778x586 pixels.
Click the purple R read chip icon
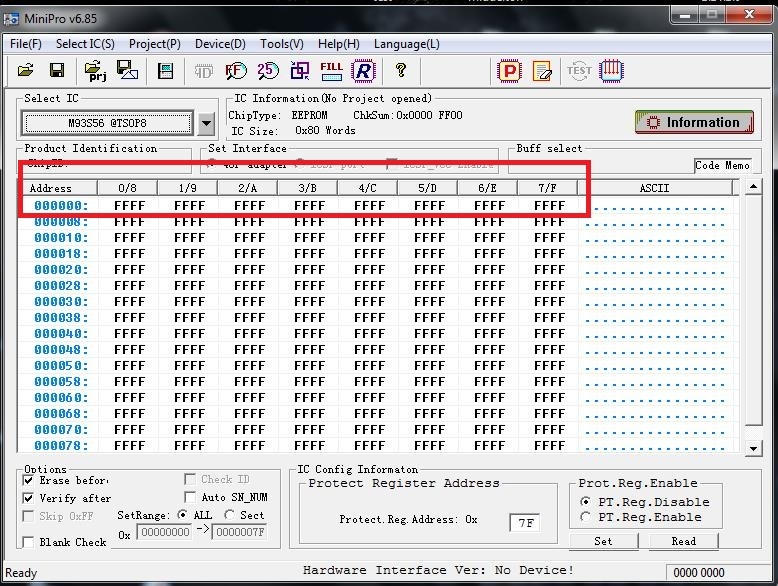363,70
